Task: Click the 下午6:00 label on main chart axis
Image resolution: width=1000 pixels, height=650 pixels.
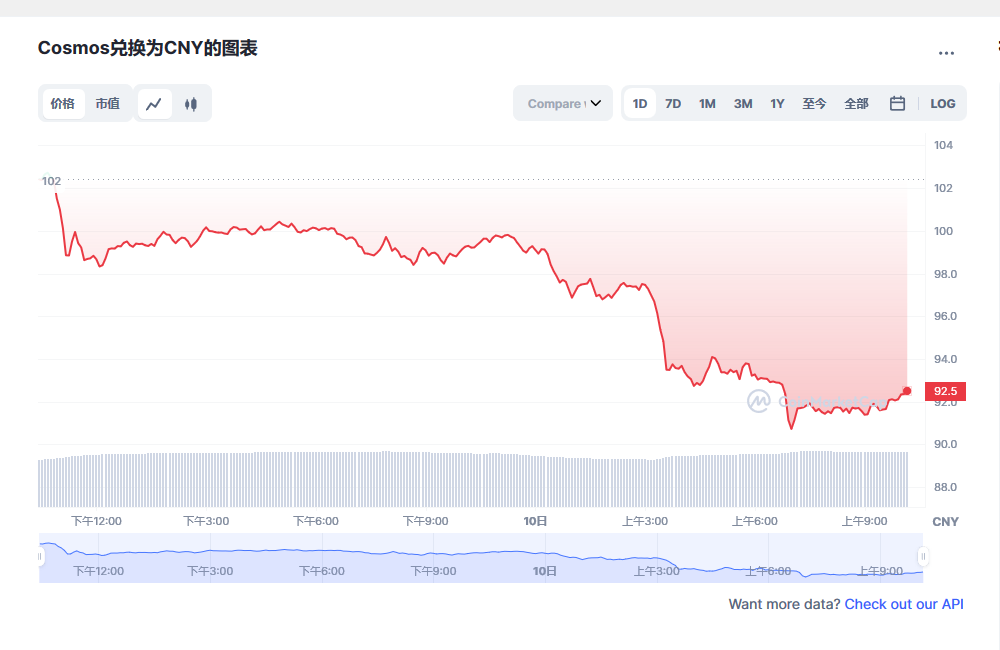Action: pyautogui.click(x=316, y=521)
